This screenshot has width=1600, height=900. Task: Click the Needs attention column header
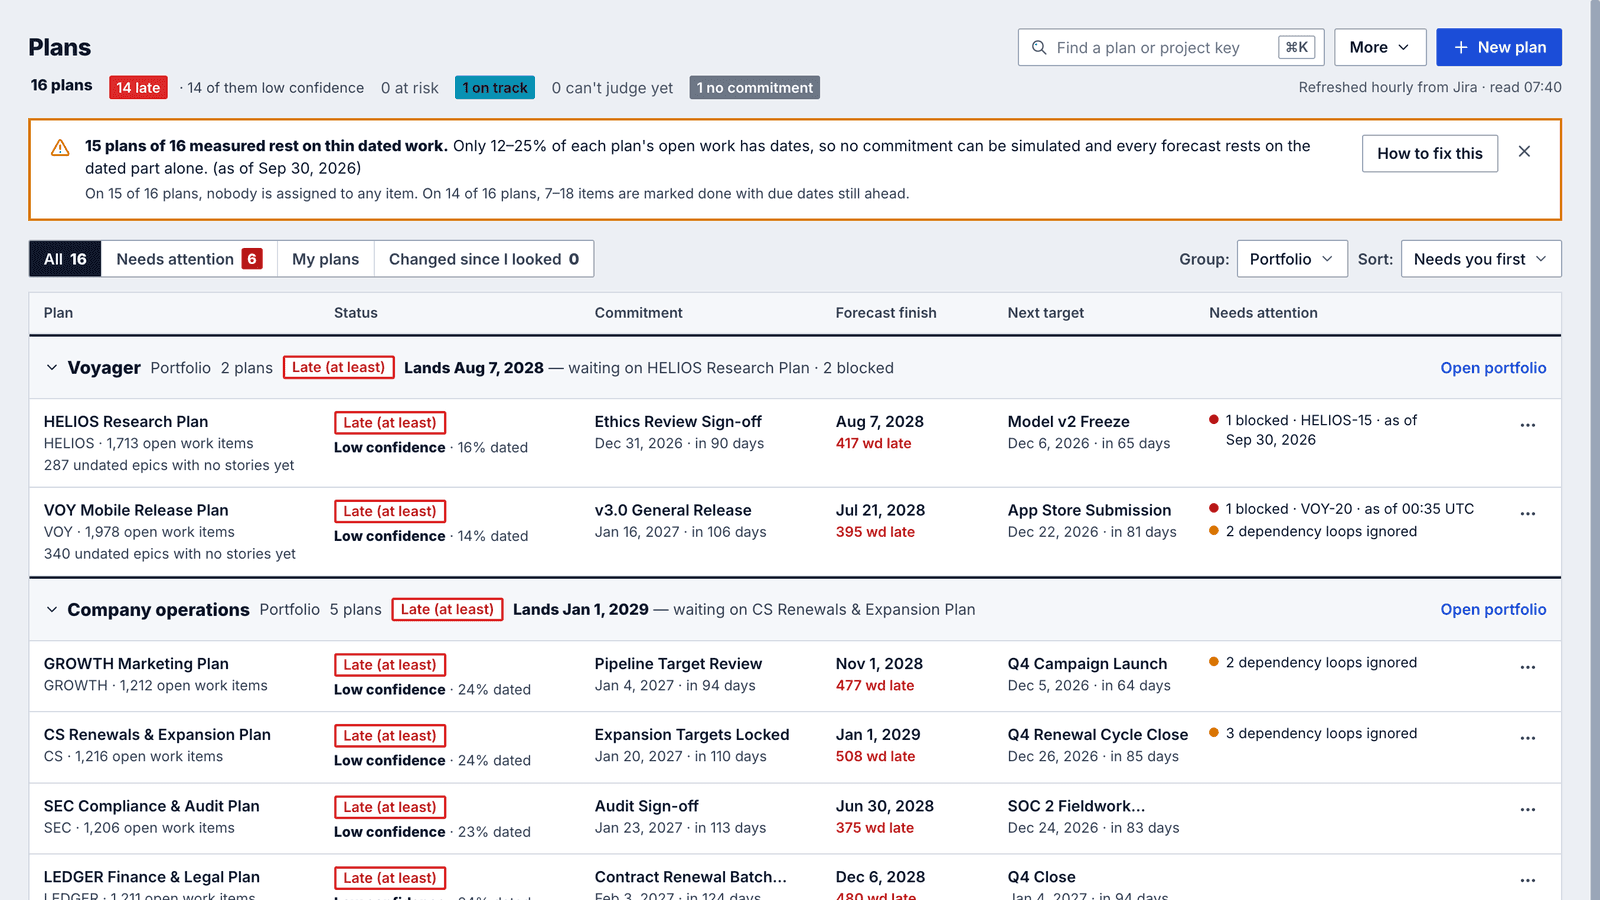coord(1263,313)
